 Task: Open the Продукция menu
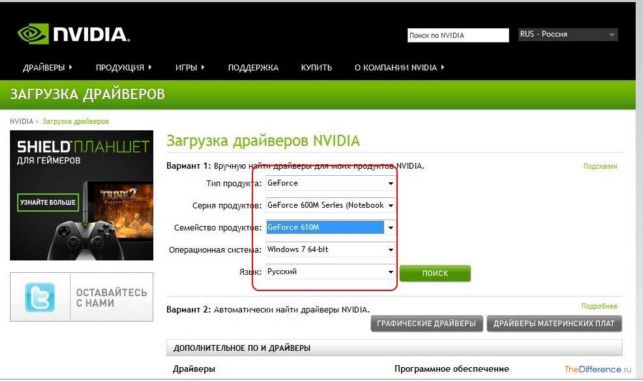click(123, 67)
